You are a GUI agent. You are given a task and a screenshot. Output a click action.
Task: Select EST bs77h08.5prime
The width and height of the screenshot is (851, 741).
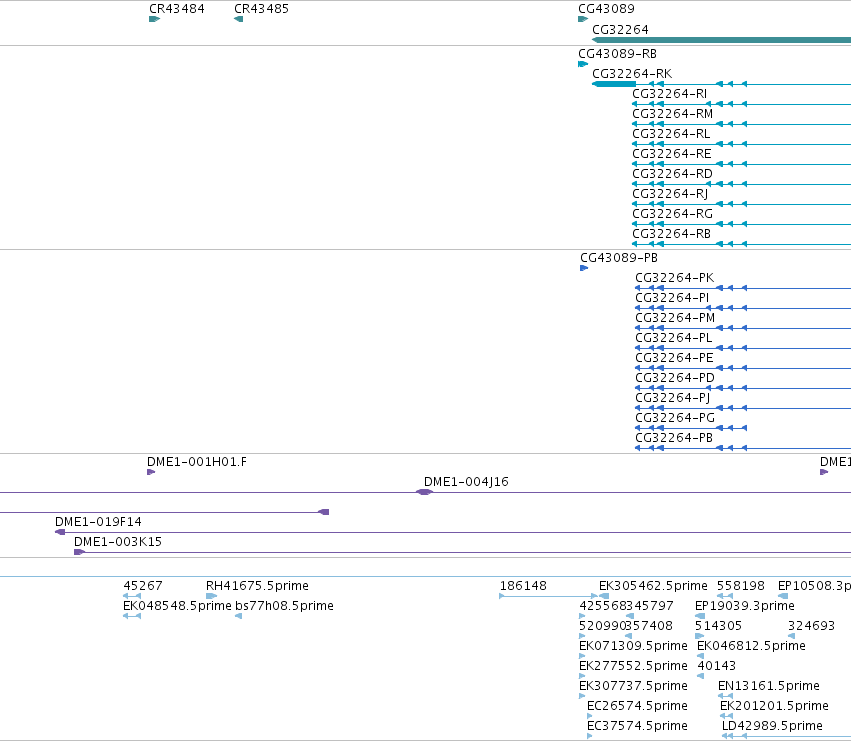click(284, 606)
